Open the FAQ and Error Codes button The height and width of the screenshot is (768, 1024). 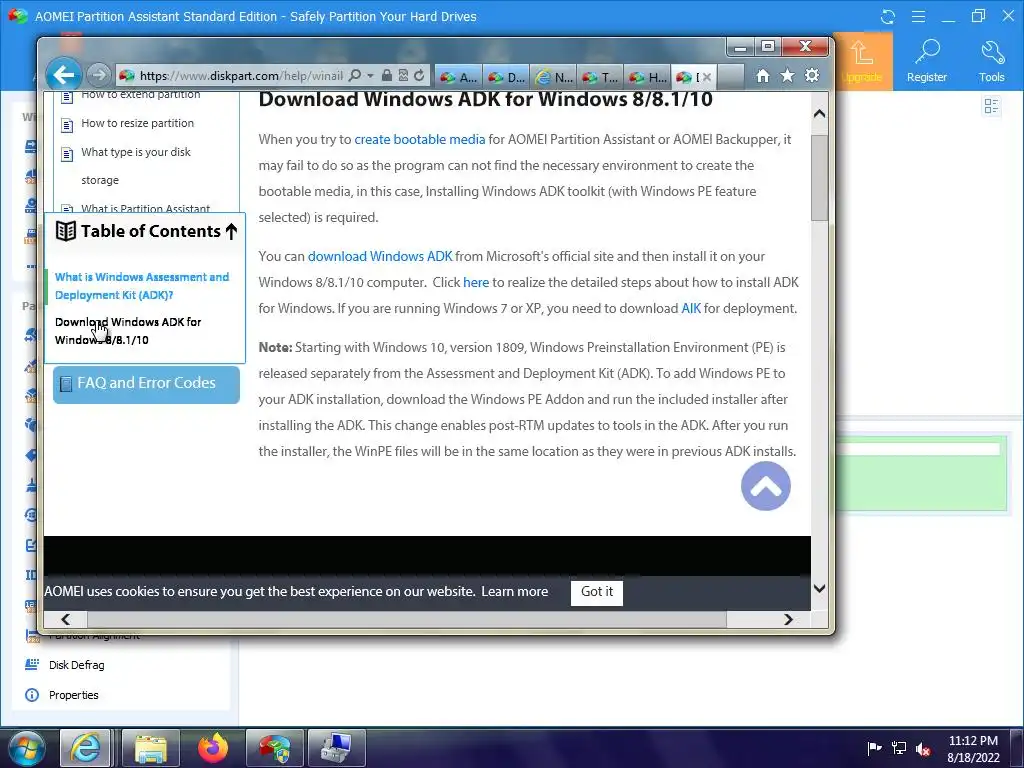point(146,384)
